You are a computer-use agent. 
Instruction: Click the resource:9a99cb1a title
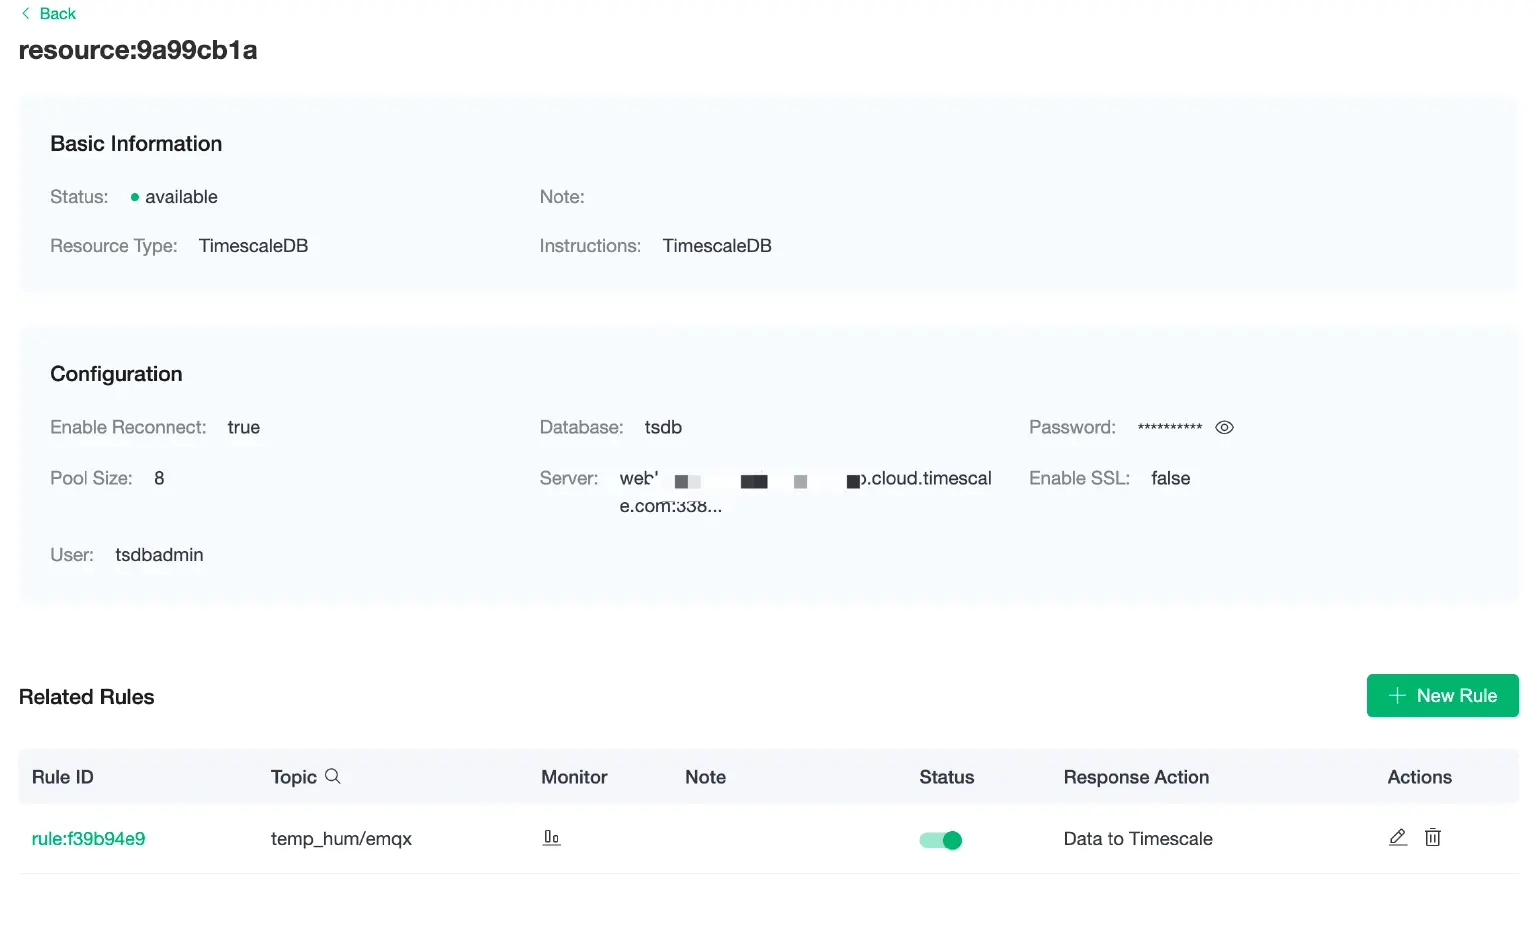(x=137, y=50)
